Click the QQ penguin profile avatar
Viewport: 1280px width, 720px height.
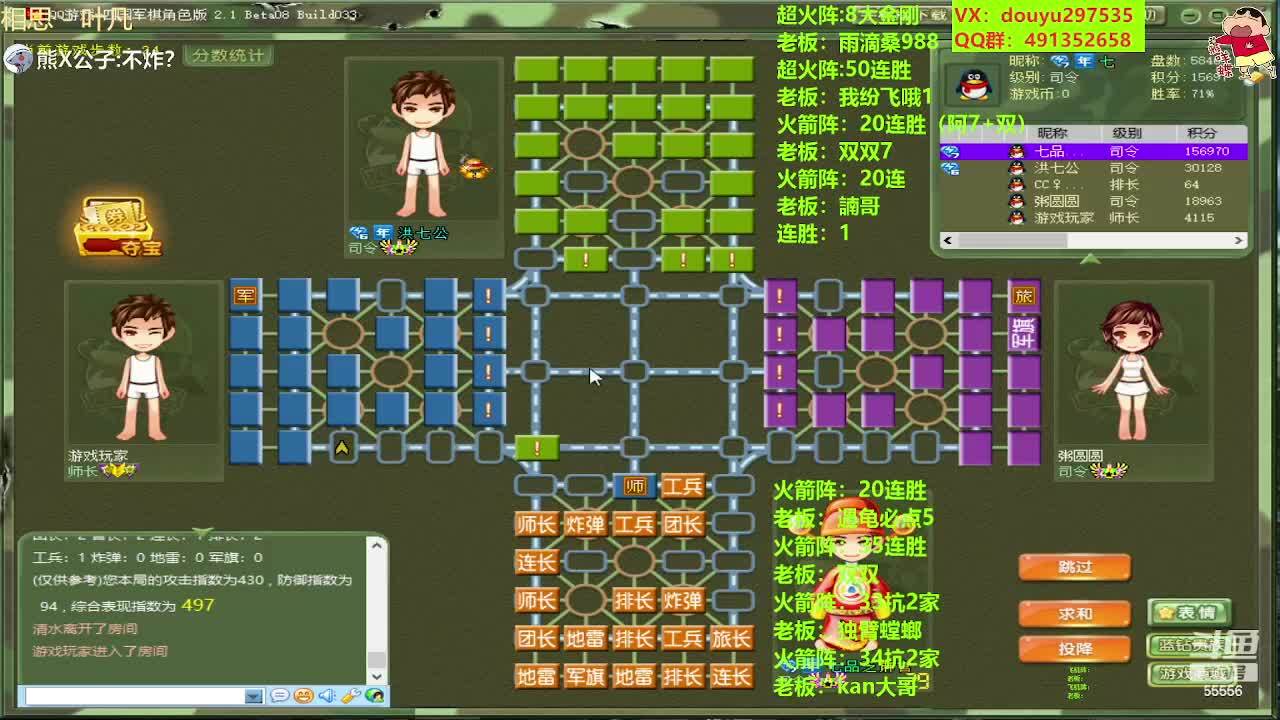coord(973,85)
